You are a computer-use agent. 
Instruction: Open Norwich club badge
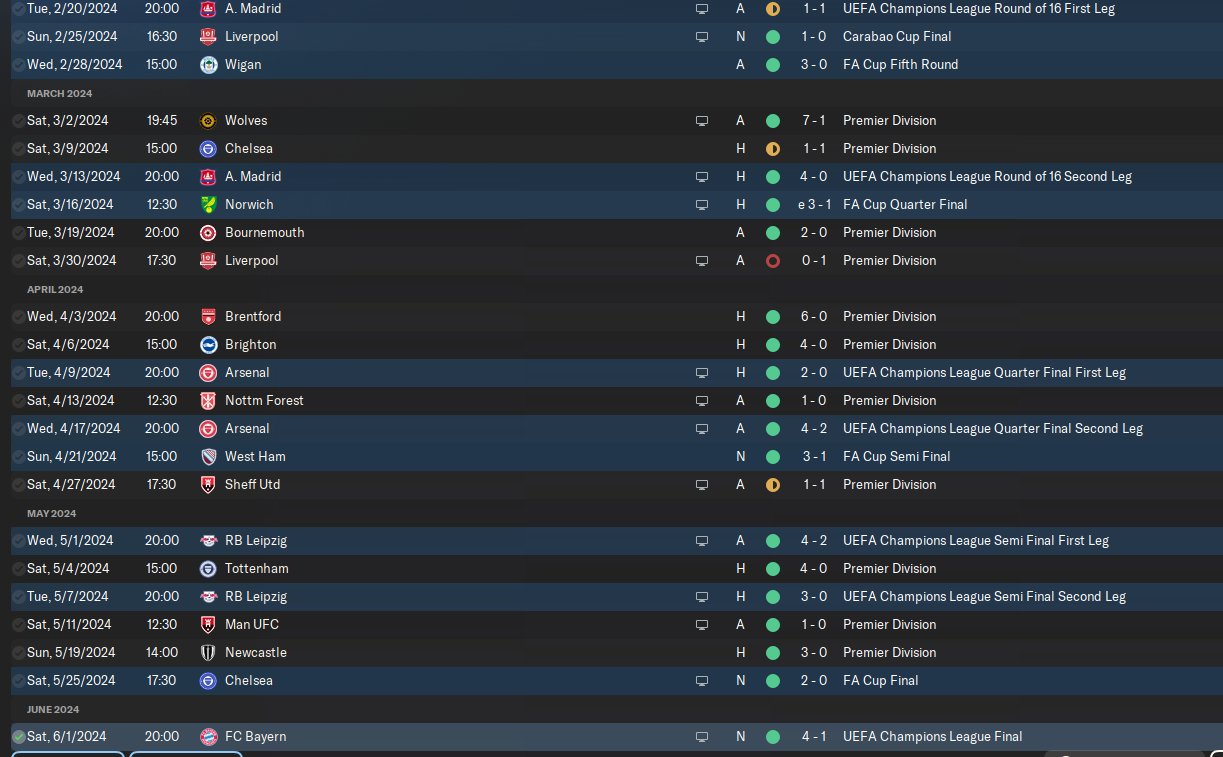coord(208,205)
